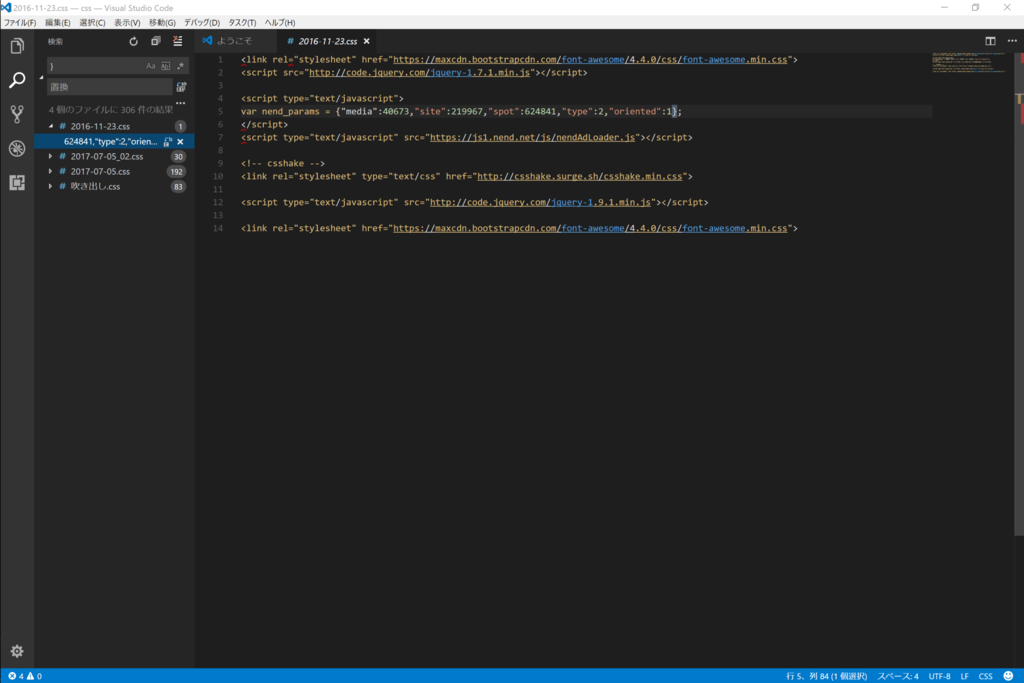Dismiss the selected 624841 search match
Screen dimensions: 1024x683
pyautogui.click(x=180, y=142)
